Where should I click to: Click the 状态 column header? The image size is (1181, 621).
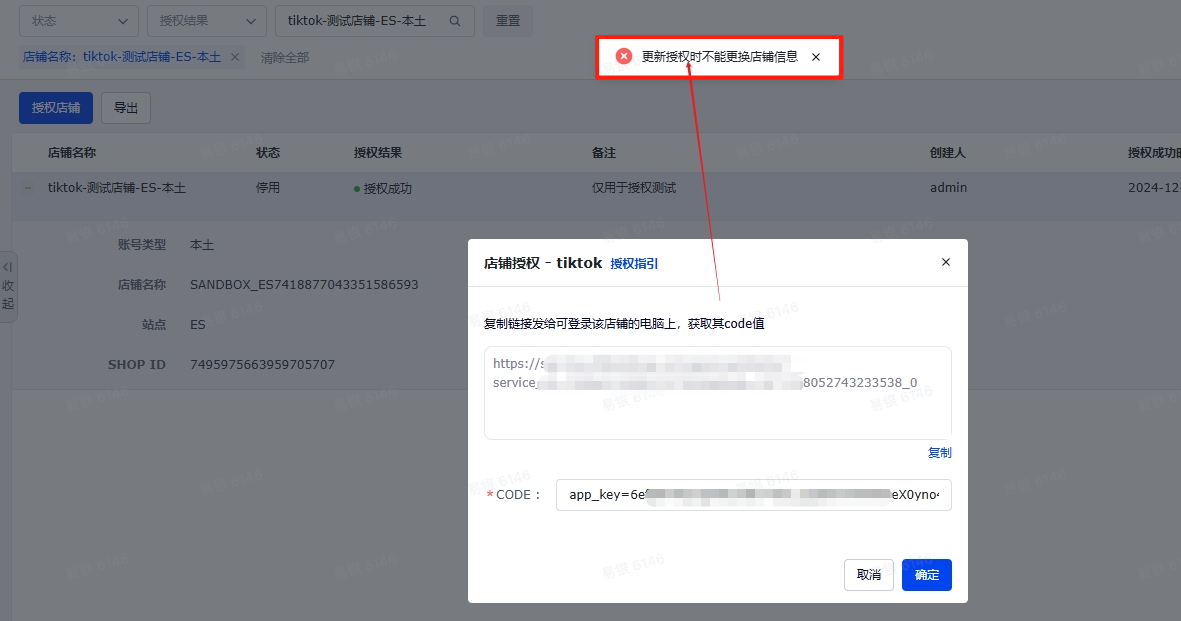pos(268,152)
